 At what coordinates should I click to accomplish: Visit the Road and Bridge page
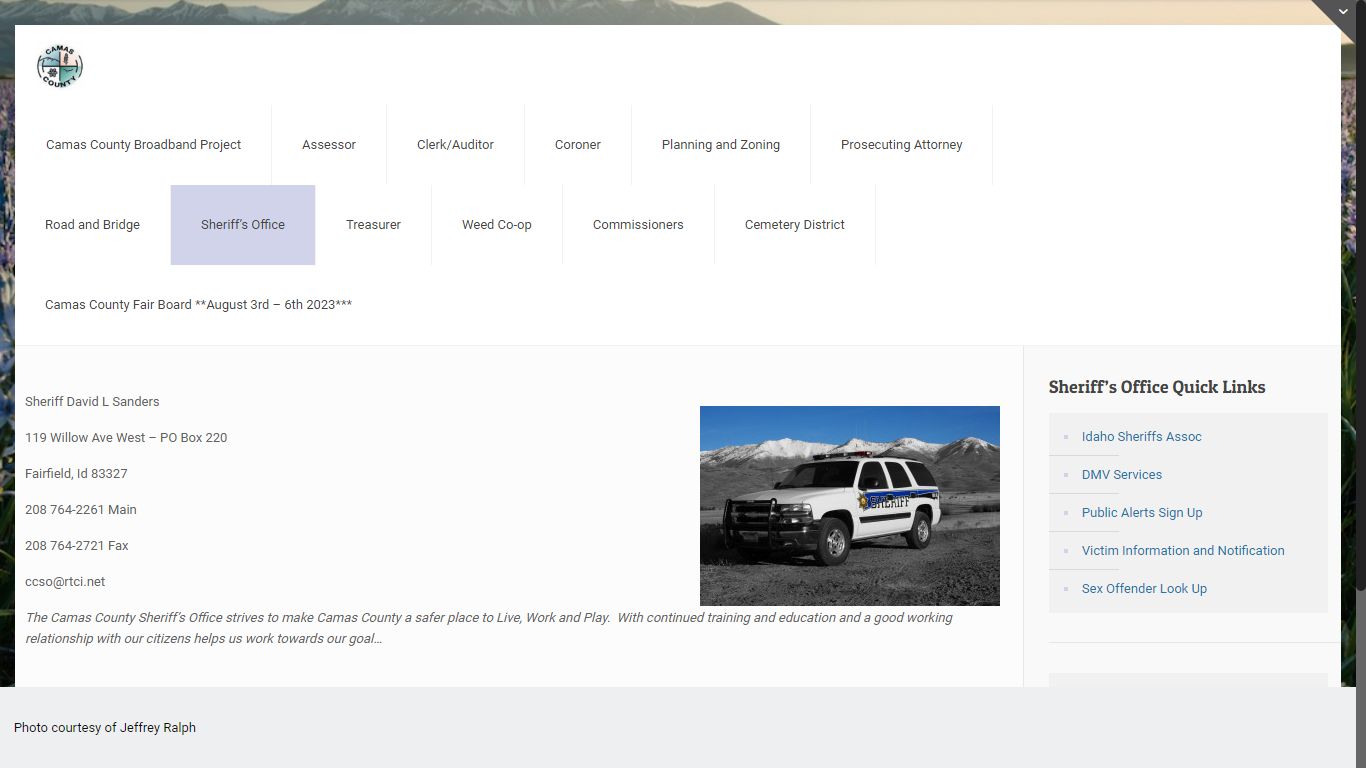(92, 225)
